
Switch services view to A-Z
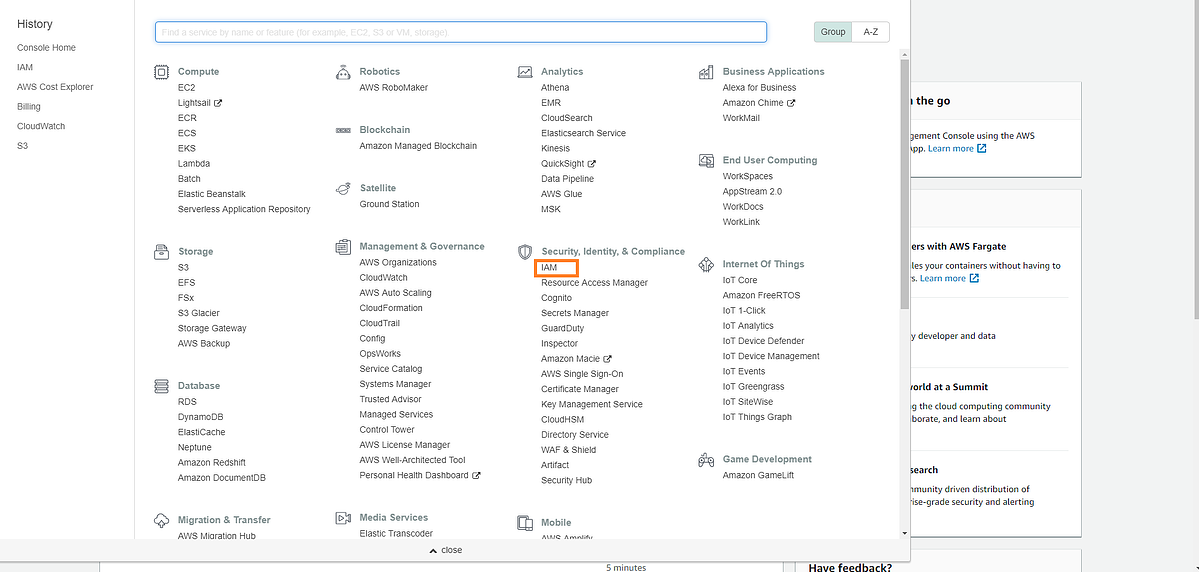(x=870, y=32)
